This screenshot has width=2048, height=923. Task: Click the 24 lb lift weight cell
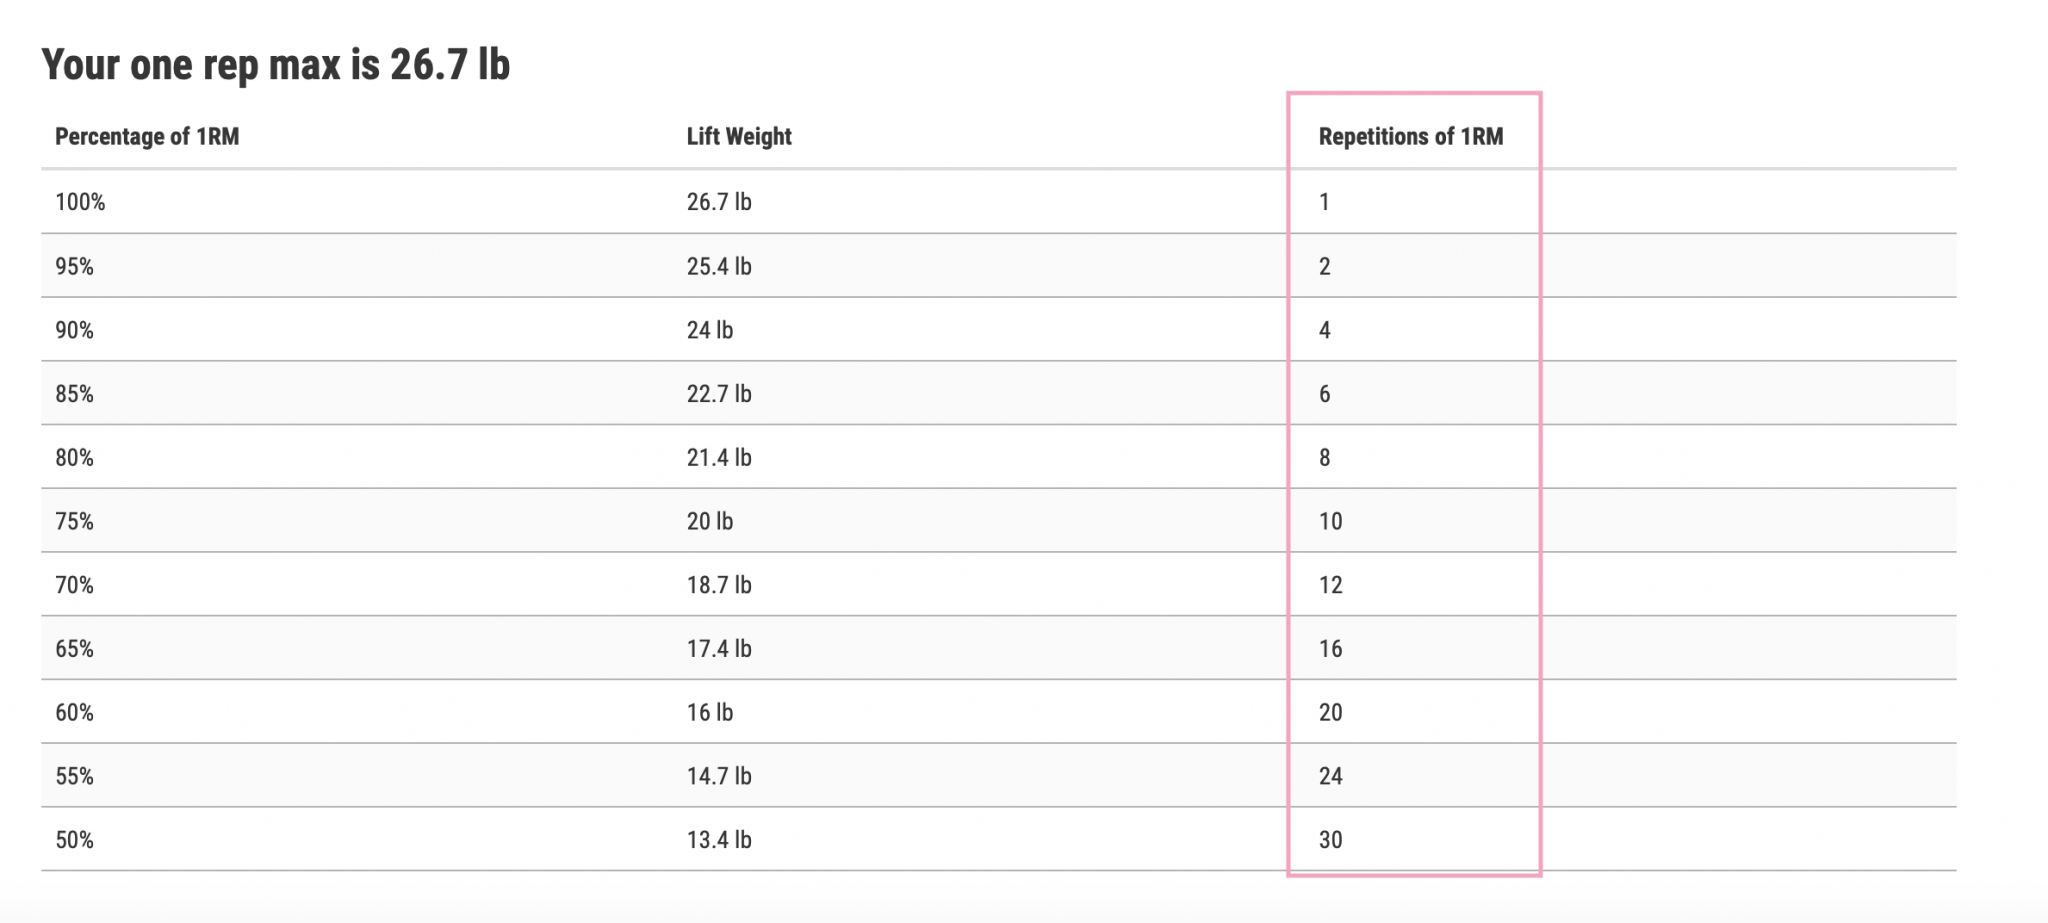(710, 330)
